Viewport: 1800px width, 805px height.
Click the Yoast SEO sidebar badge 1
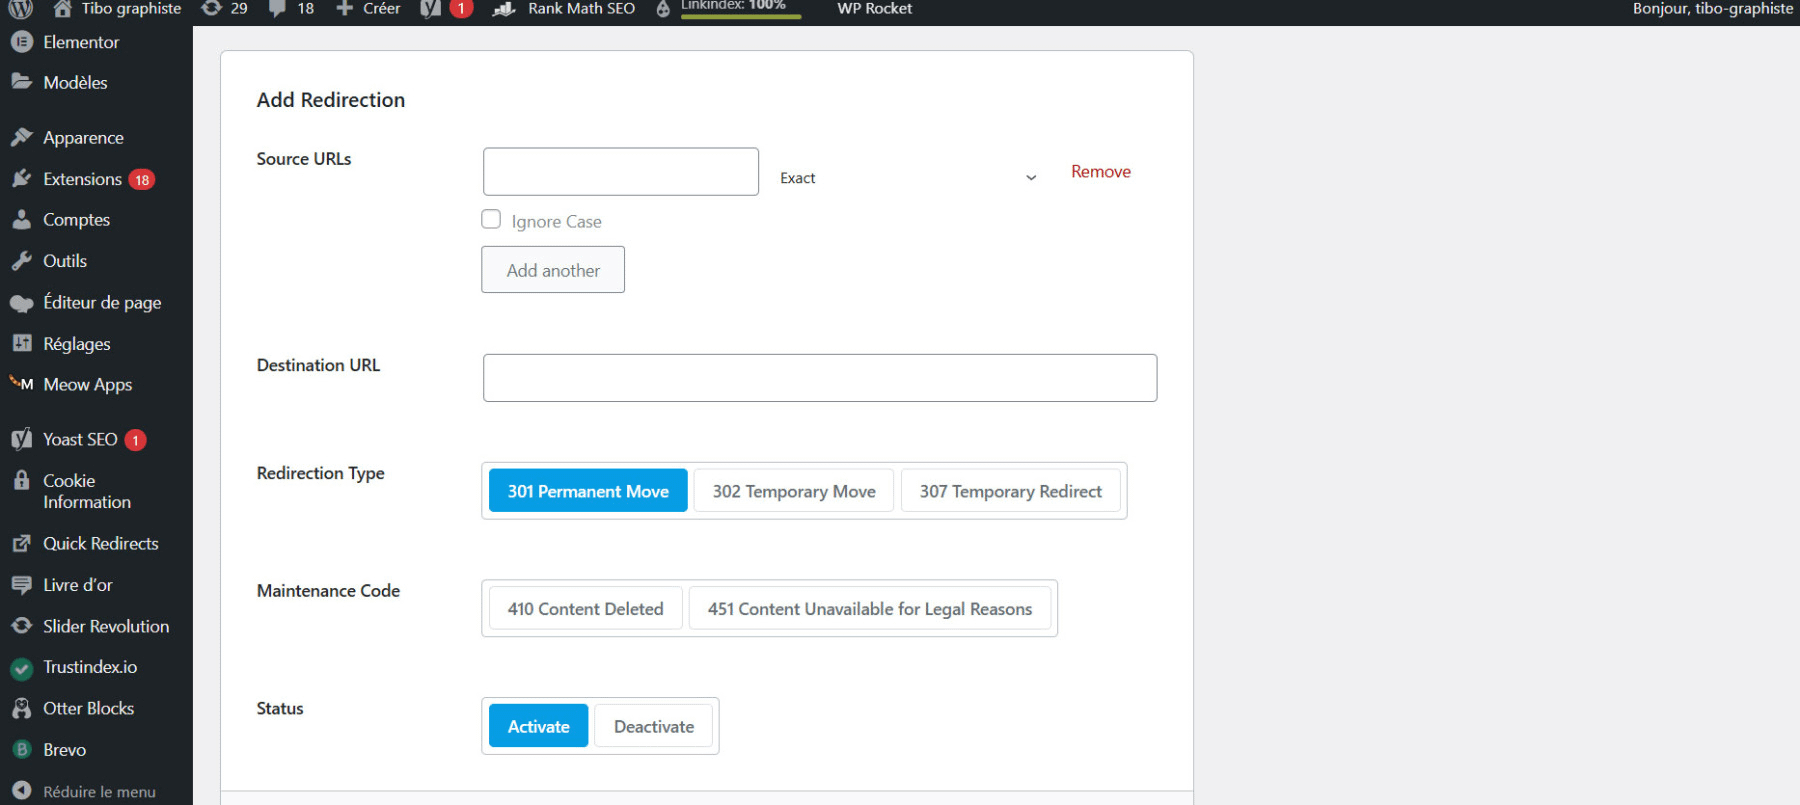point(136,440)
